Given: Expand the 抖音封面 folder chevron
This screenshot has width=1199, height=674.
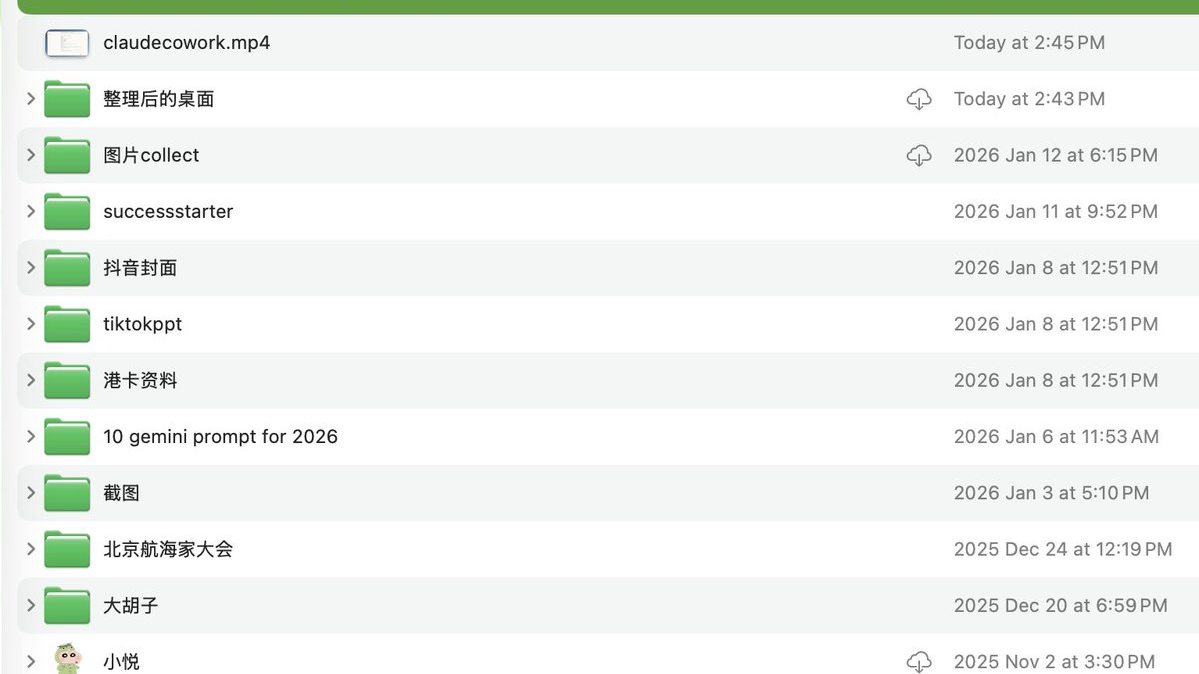Looking at the screenshot, I should (x=31, y=268).
